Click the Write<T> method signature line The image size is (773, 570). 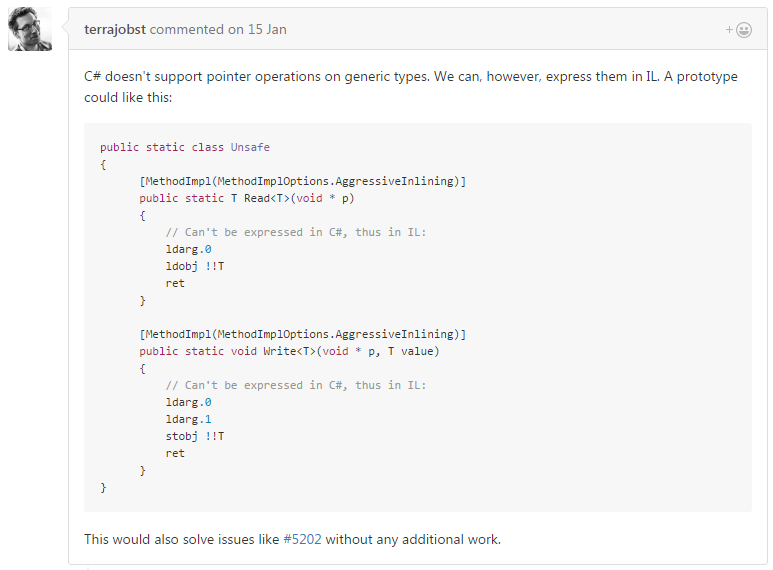[289, 351]
